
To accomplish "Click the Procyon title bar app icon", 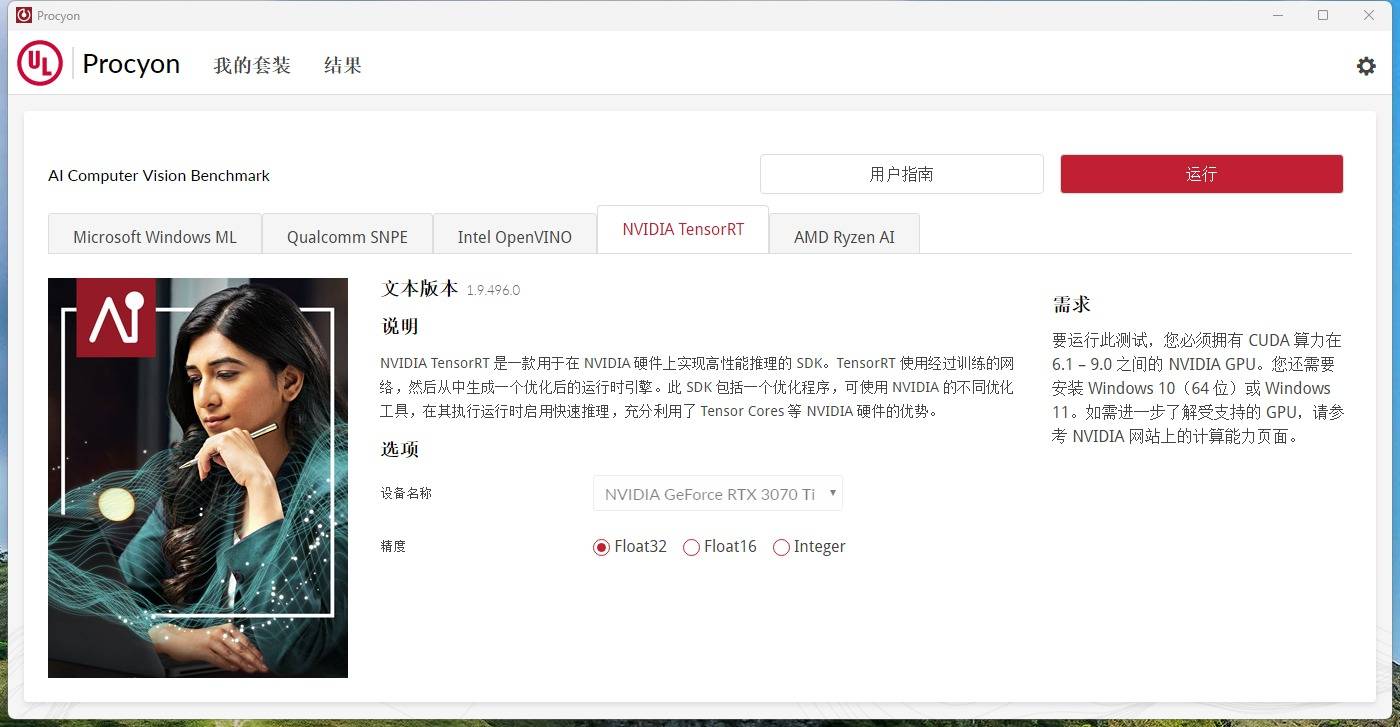I will tap(23, 15).
